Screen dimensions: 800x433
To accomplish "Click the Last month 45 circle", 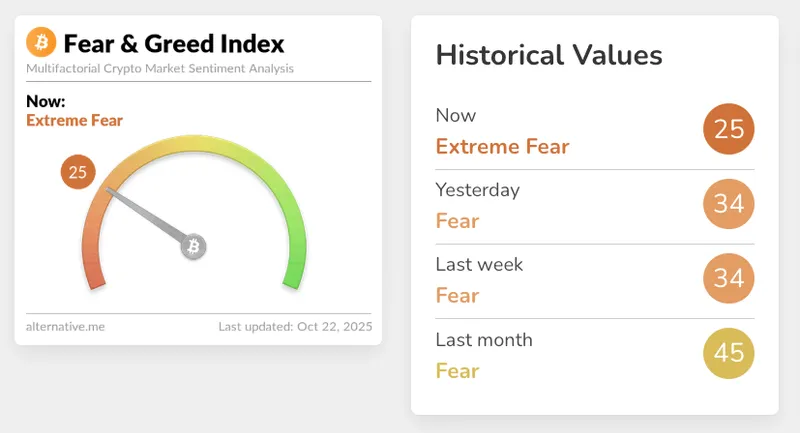I will click(x=728, y=353).
